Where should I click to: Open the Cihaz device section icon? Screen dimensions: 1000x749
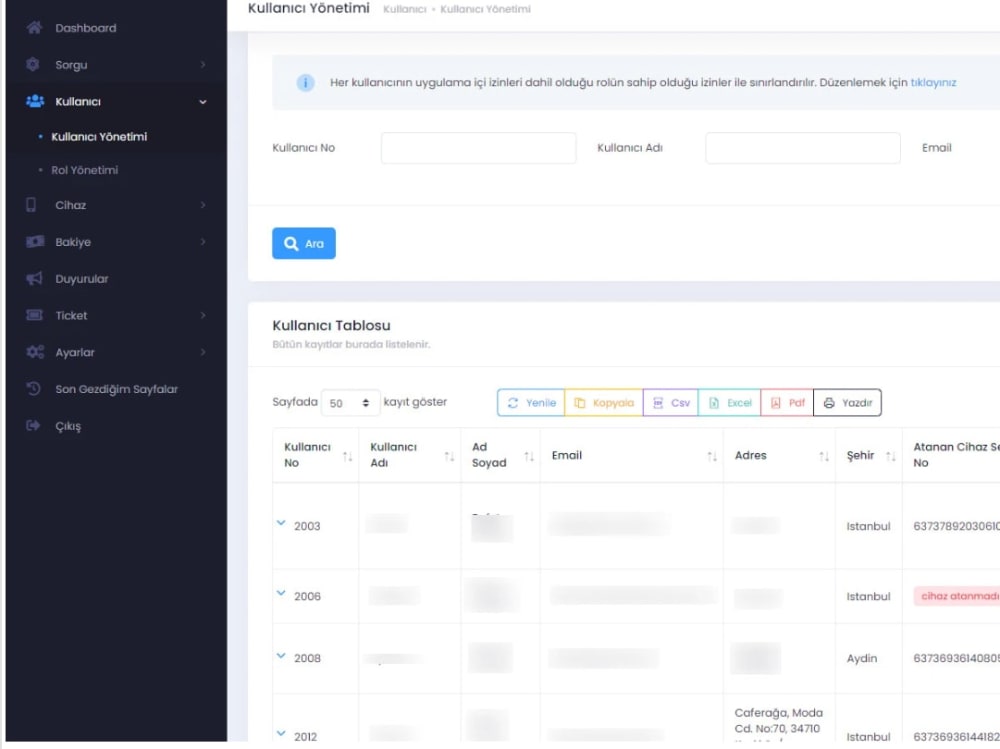point(32,205)
